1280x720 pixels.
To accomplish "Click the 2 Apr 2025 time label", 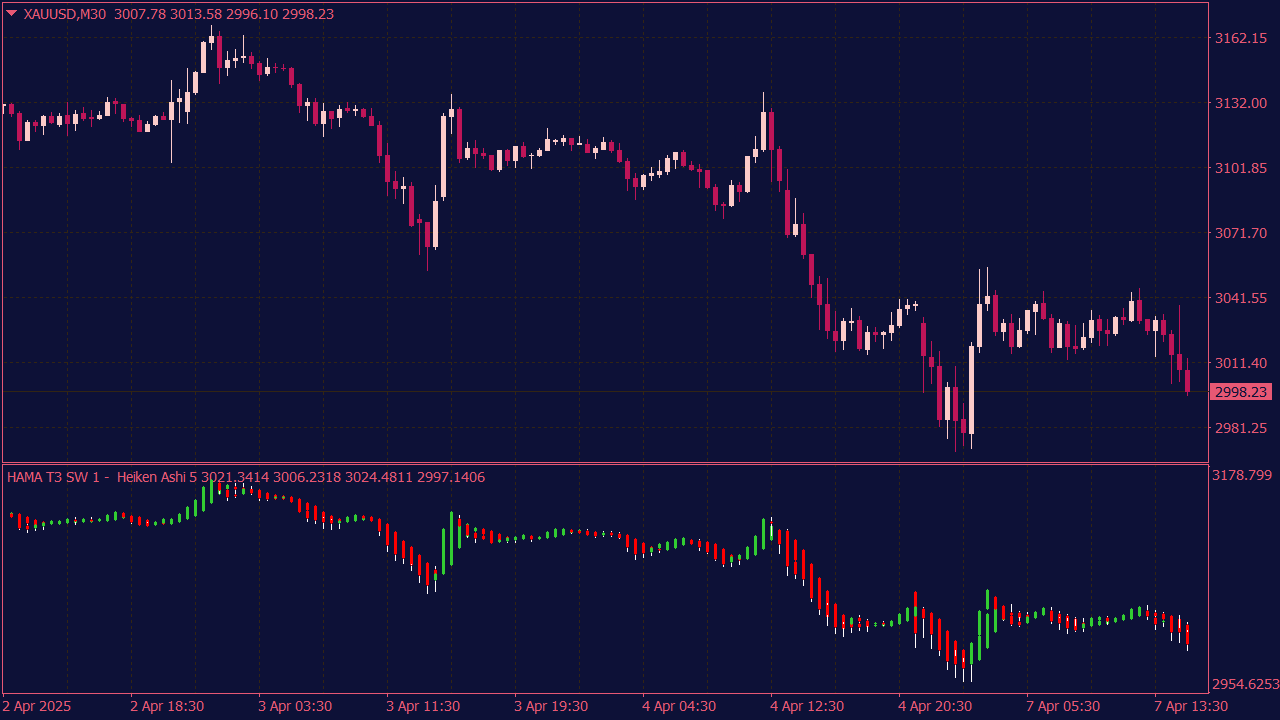I will (38, 706).
